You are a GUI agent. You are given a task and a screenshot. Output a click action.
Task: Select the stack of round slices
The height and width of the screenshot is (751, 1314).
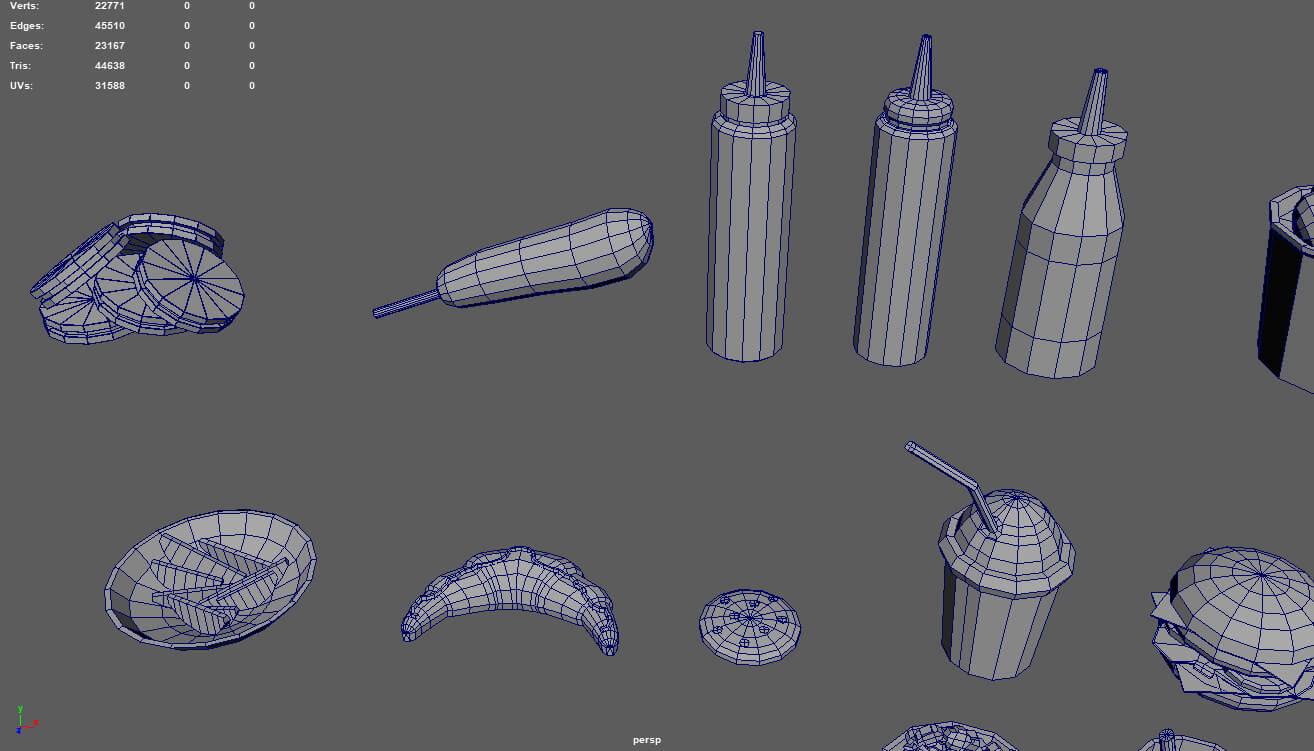[140, 280]
